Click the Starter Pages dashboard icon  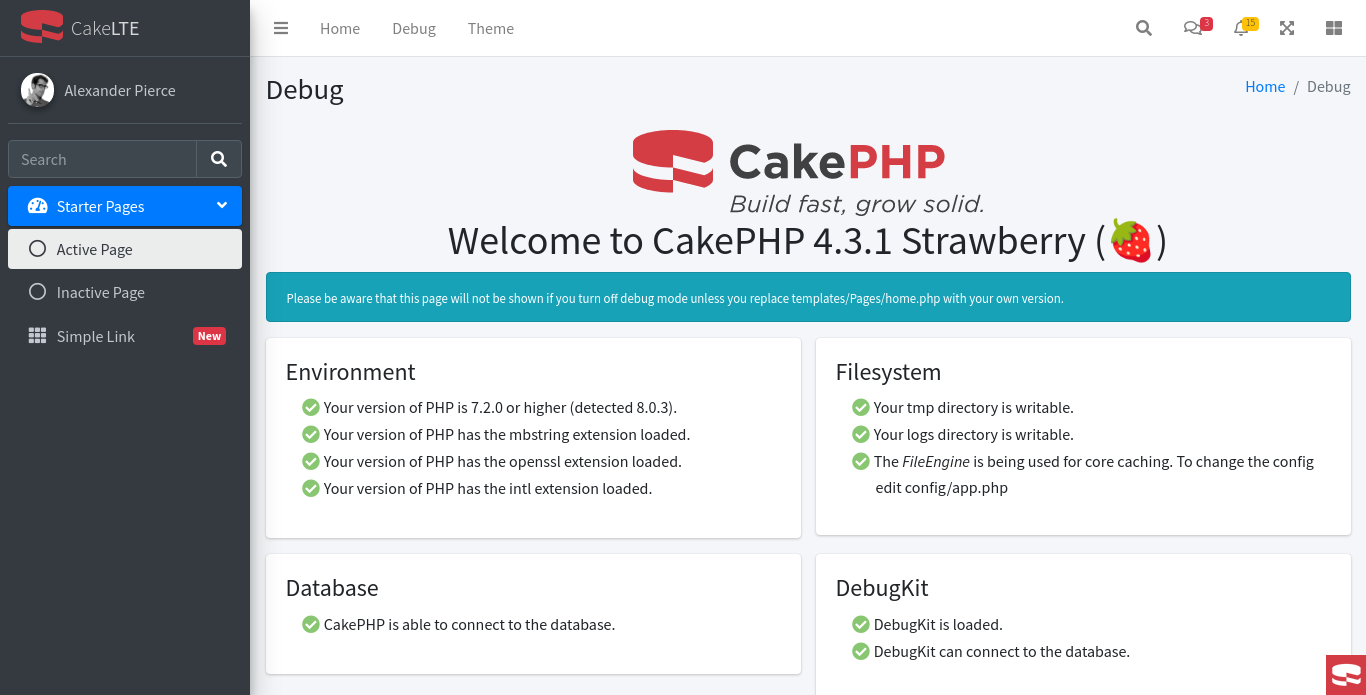pyautogui.click(x=38, y=206)
